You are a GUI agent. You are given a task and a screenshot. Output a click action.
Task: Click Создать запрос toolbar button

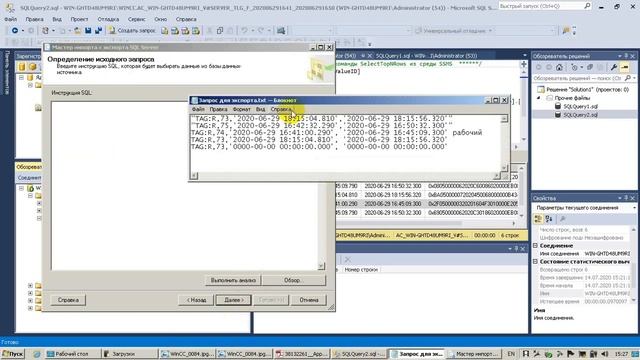(132, 31)
